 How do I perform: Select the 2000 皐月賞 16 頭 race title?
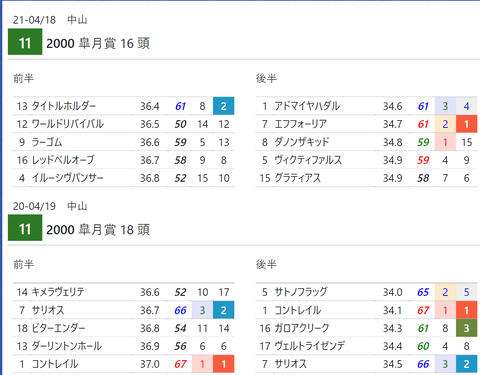coord(98,43)
